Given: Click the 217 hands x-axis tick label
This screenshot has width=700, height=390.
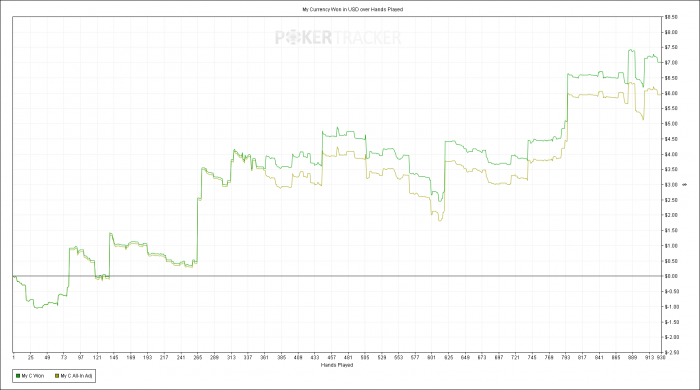Looking at the screenshot, I should click(x=164, y=358).
